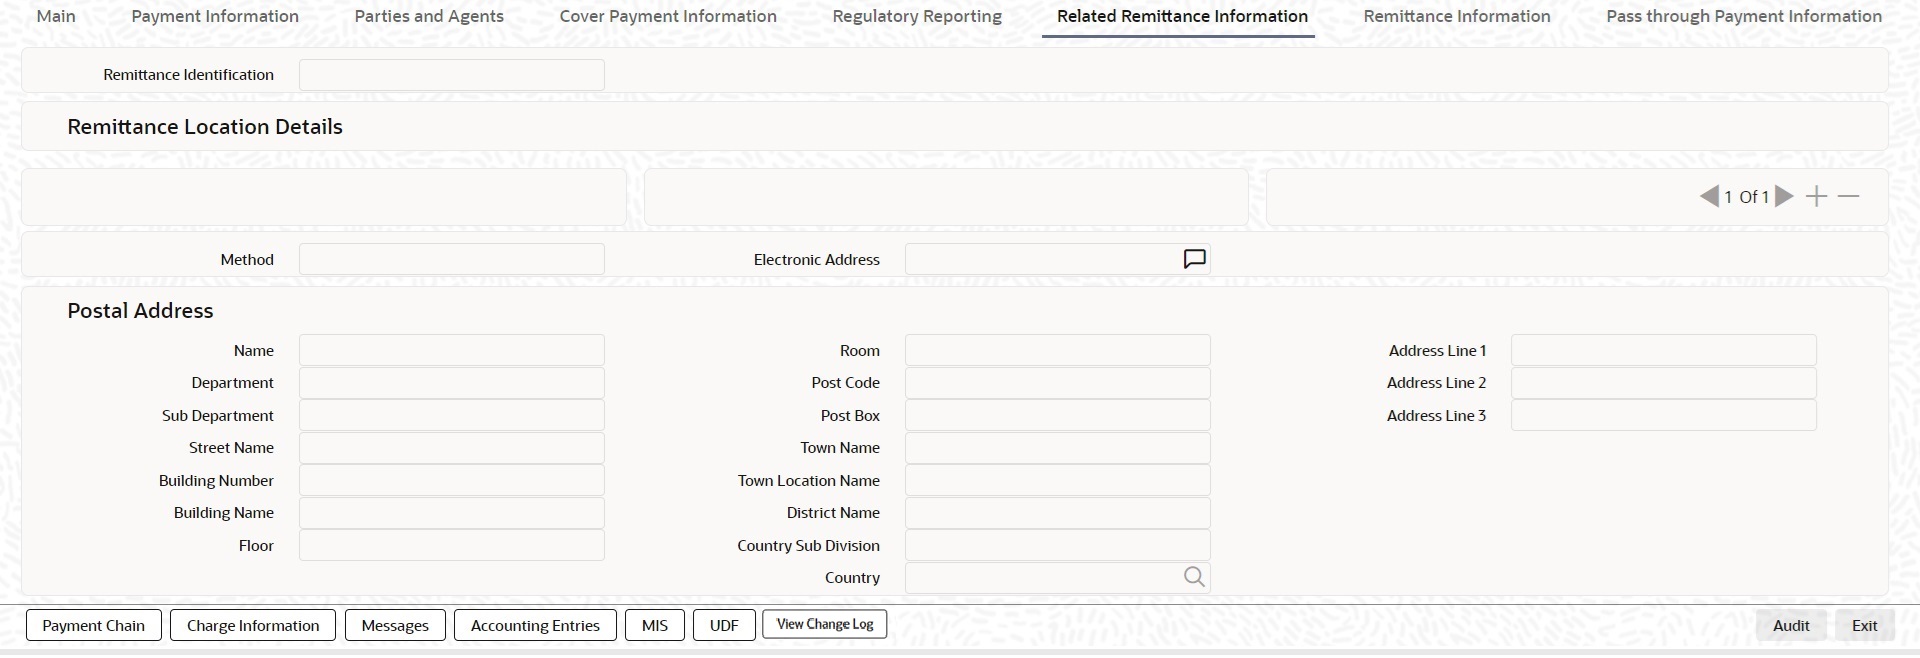Click the Post Box field
The width and height of the screenshot is (1920, 658).
coord(1058,415)
